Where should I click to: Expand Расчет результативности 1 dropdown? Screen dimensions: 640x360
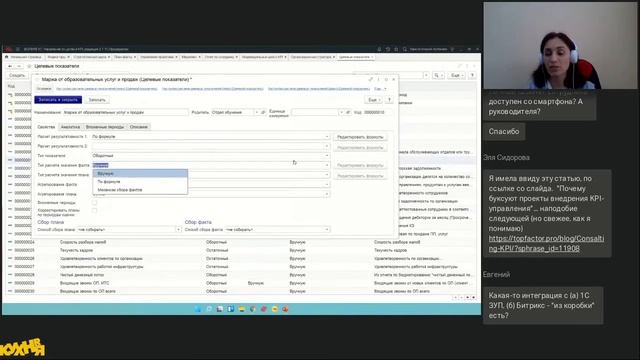(327, 137)
